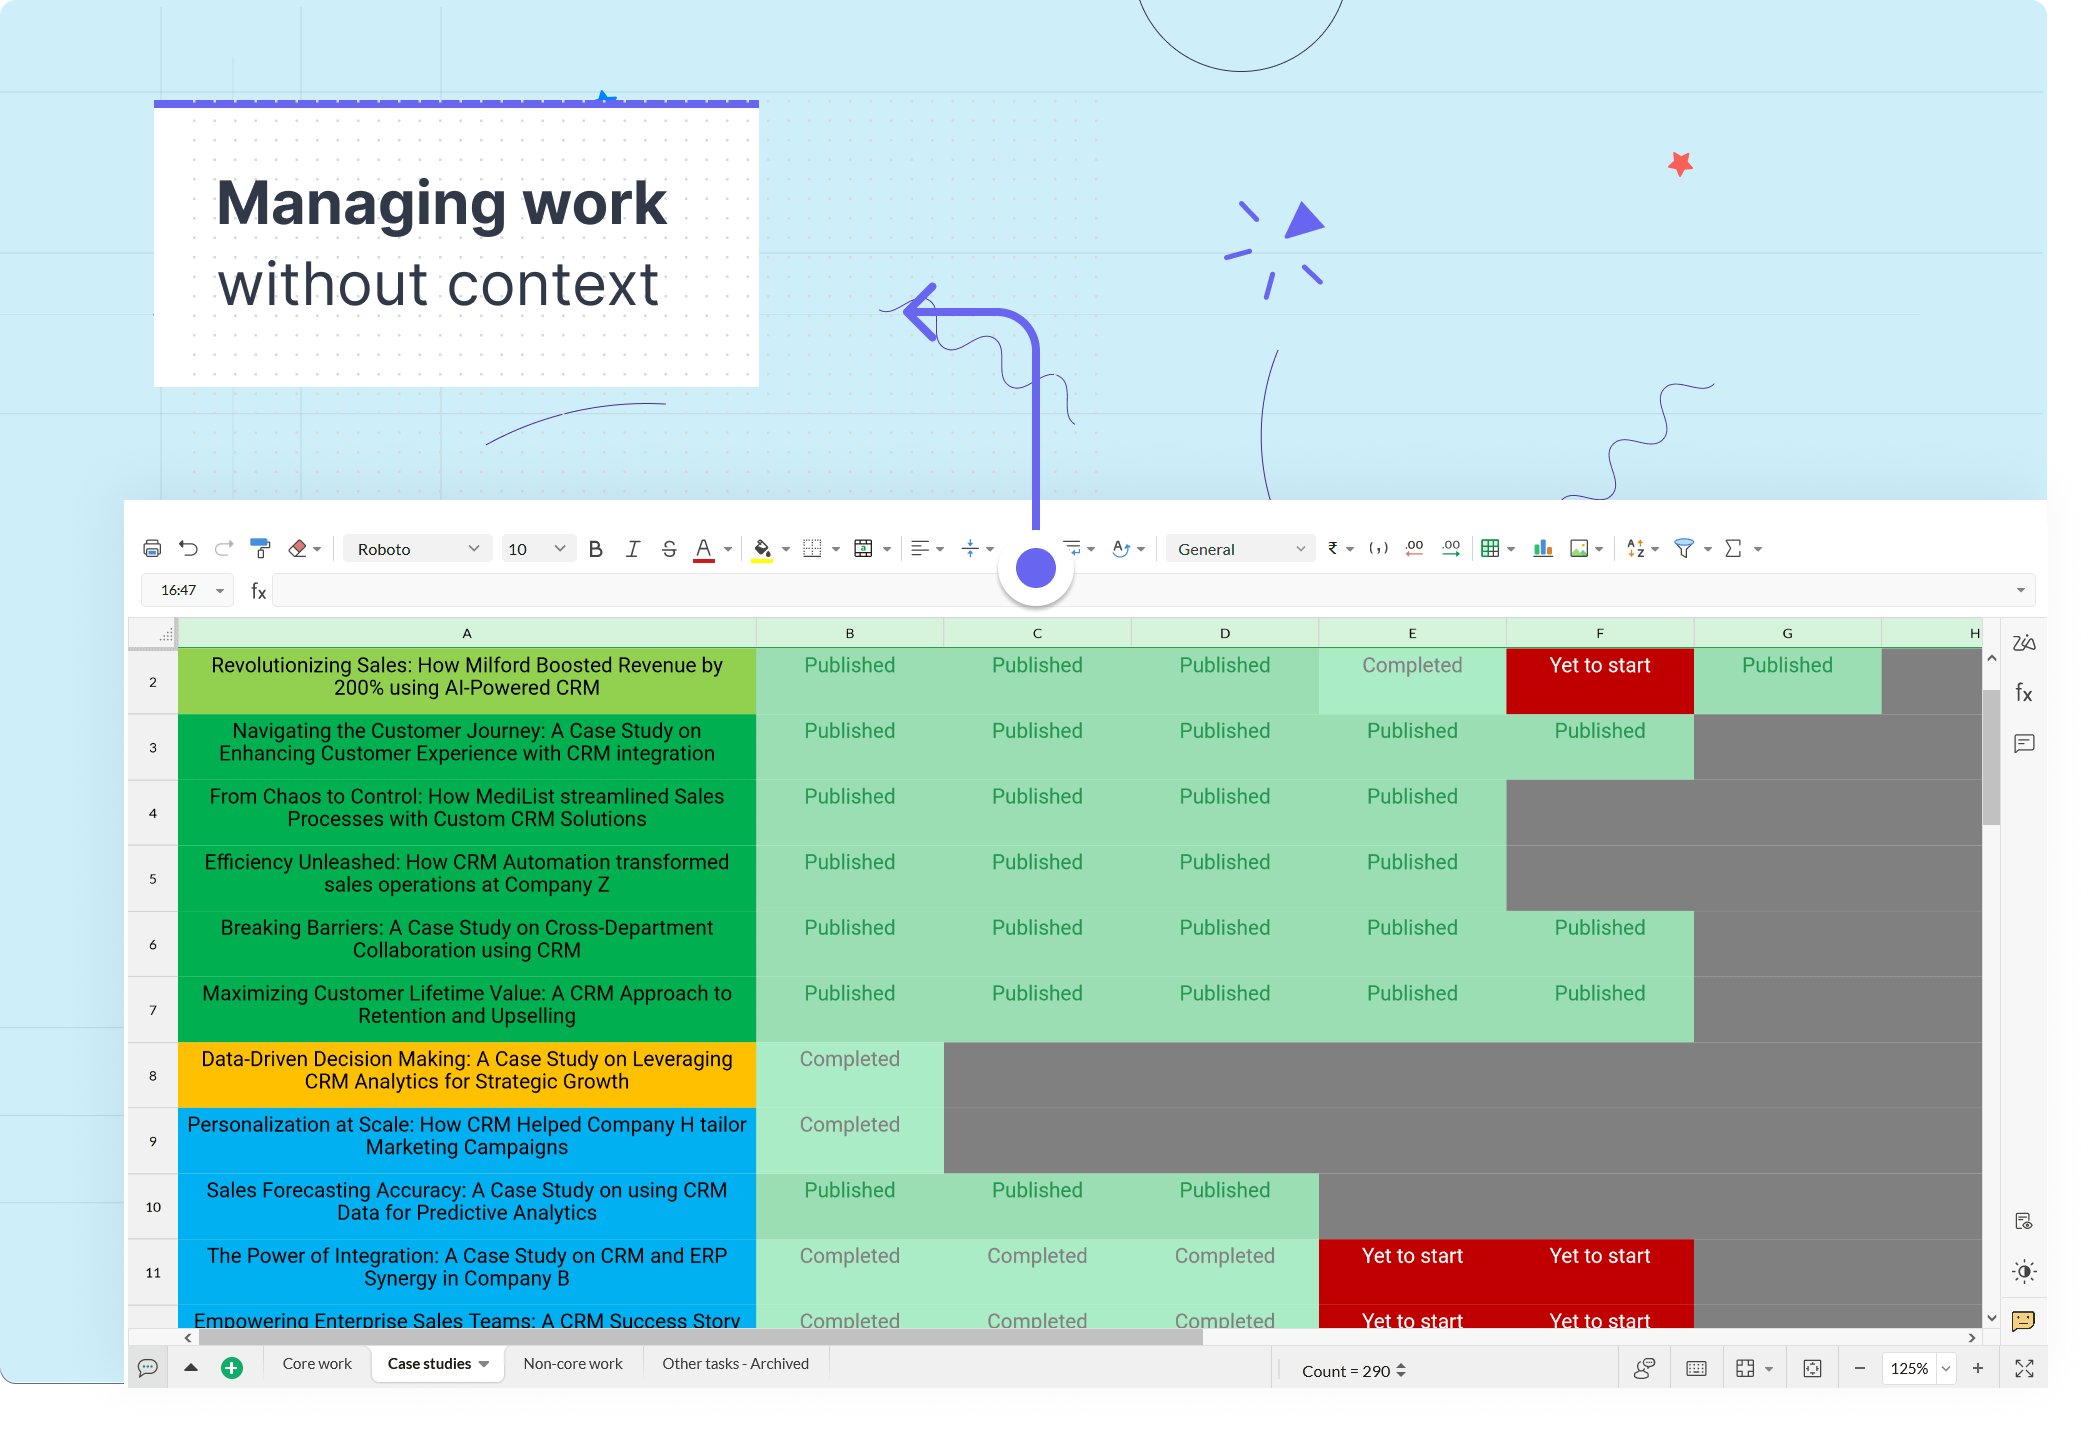The width and height of the screenshot is (2096, 1432).
Task: Switch to the Non-core work sheet tab
Action: pyautogui.click(x=572, y=1363)
